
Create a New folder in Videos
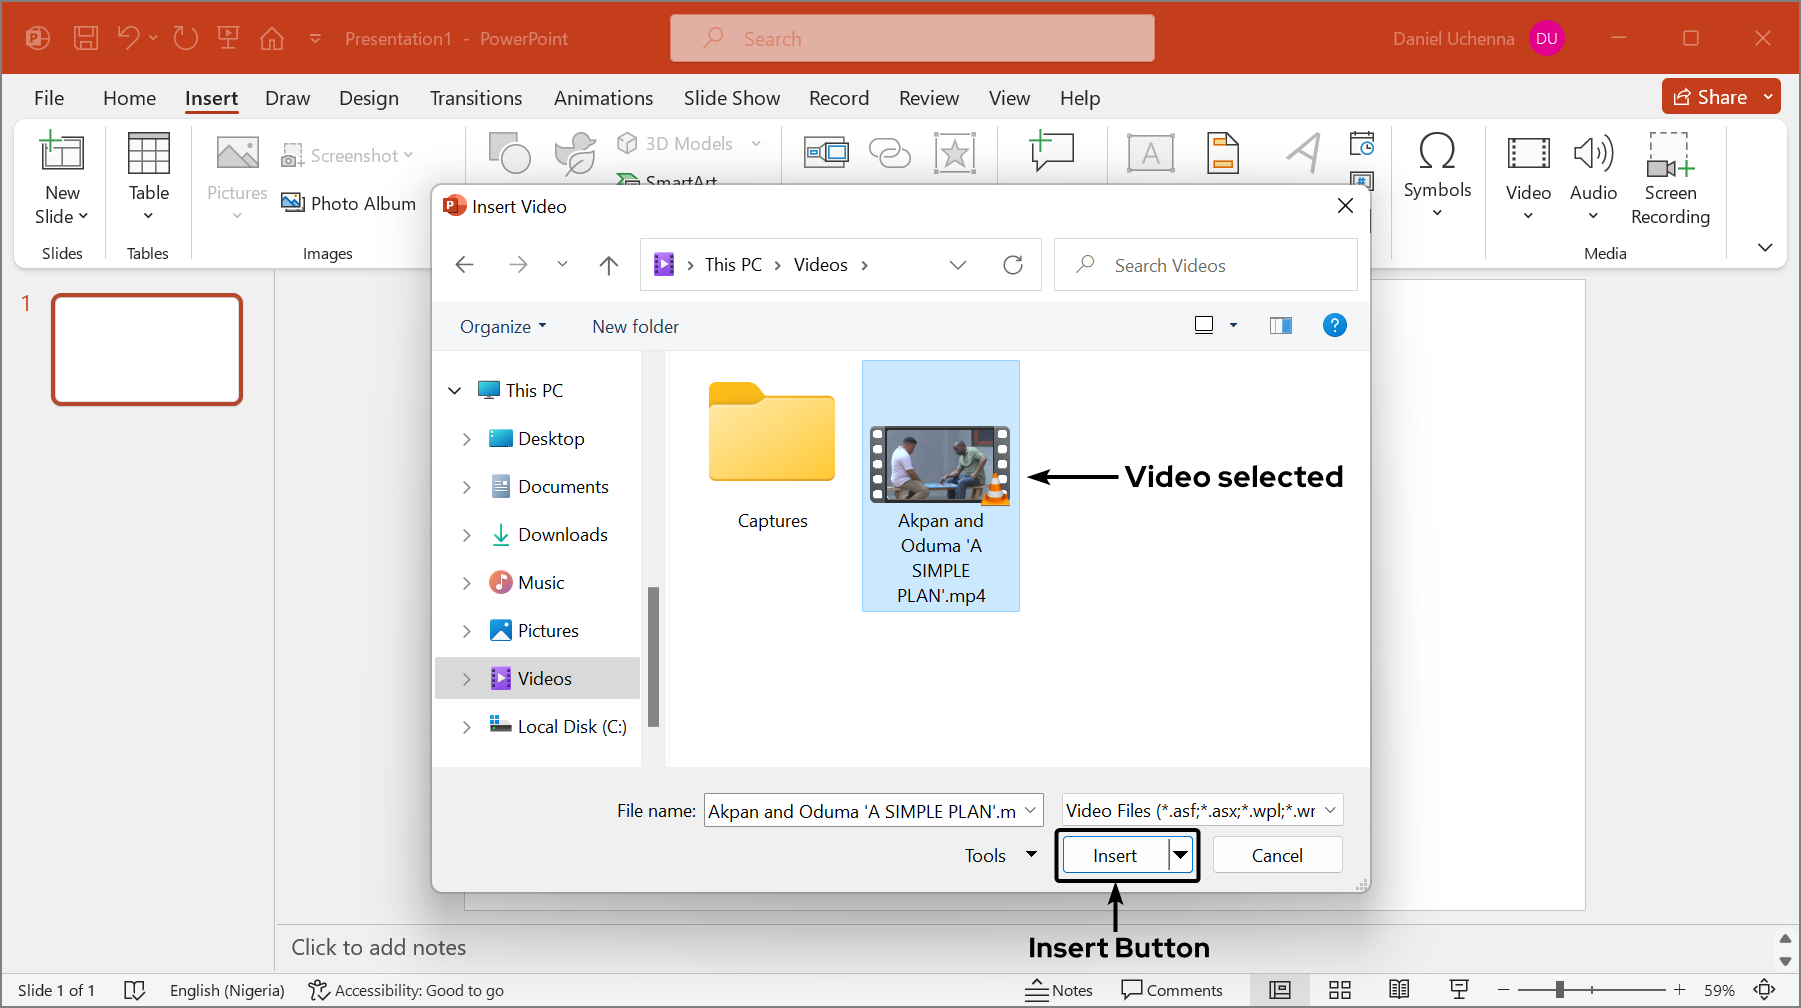tap(635, 326)
